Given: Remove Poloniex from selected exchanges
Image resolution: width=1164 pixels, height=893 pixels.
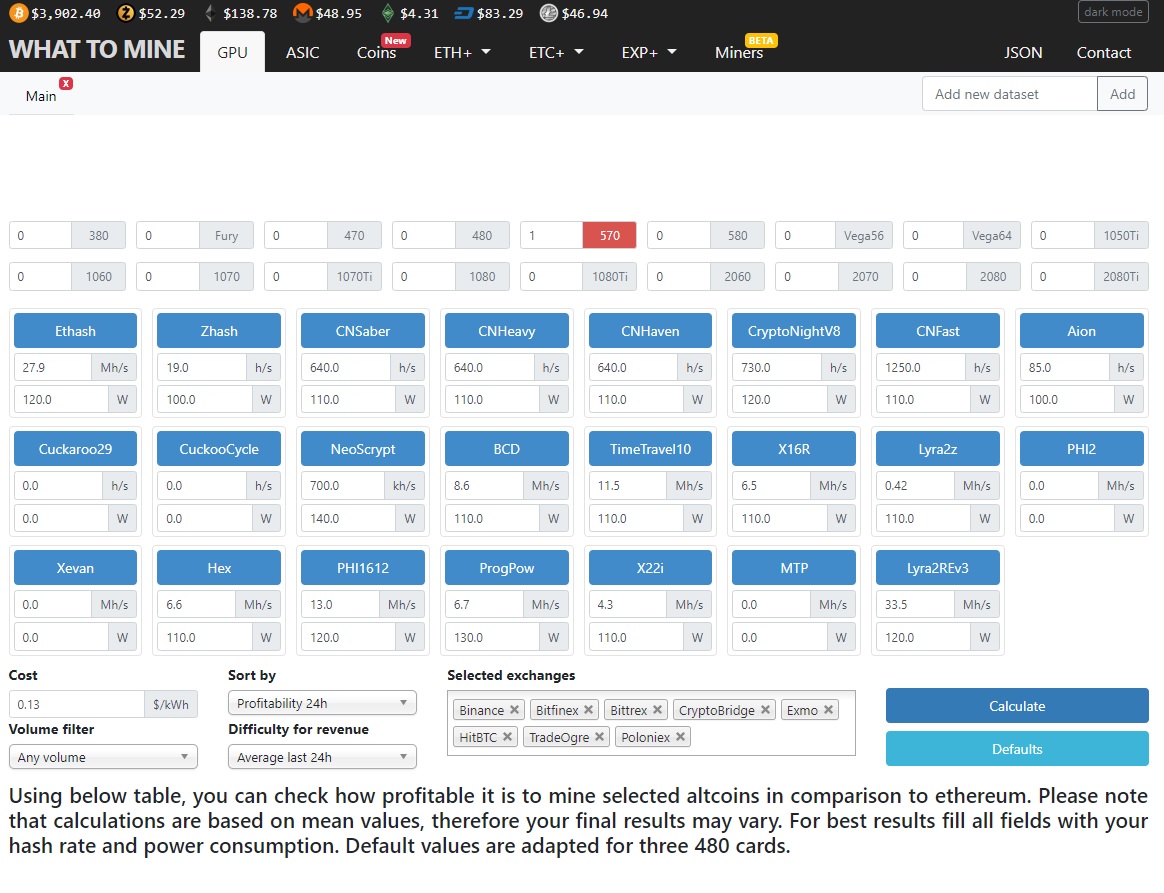Looking at the screenshot, I should pos(680,737).
